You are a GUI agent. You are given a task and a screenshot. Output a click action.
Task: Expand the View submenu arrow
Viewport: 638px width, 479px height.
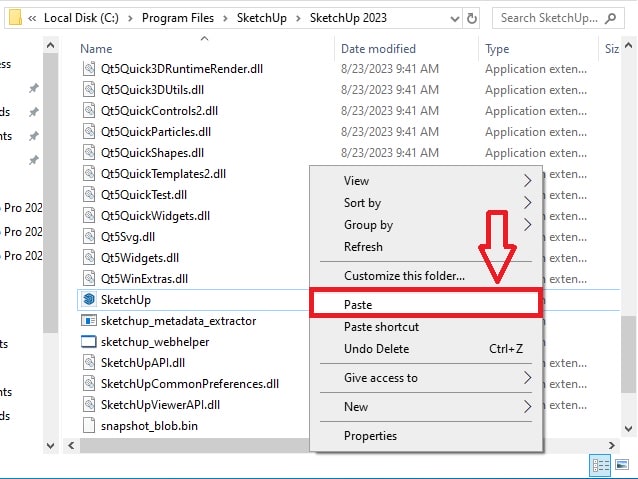(527, 180)
